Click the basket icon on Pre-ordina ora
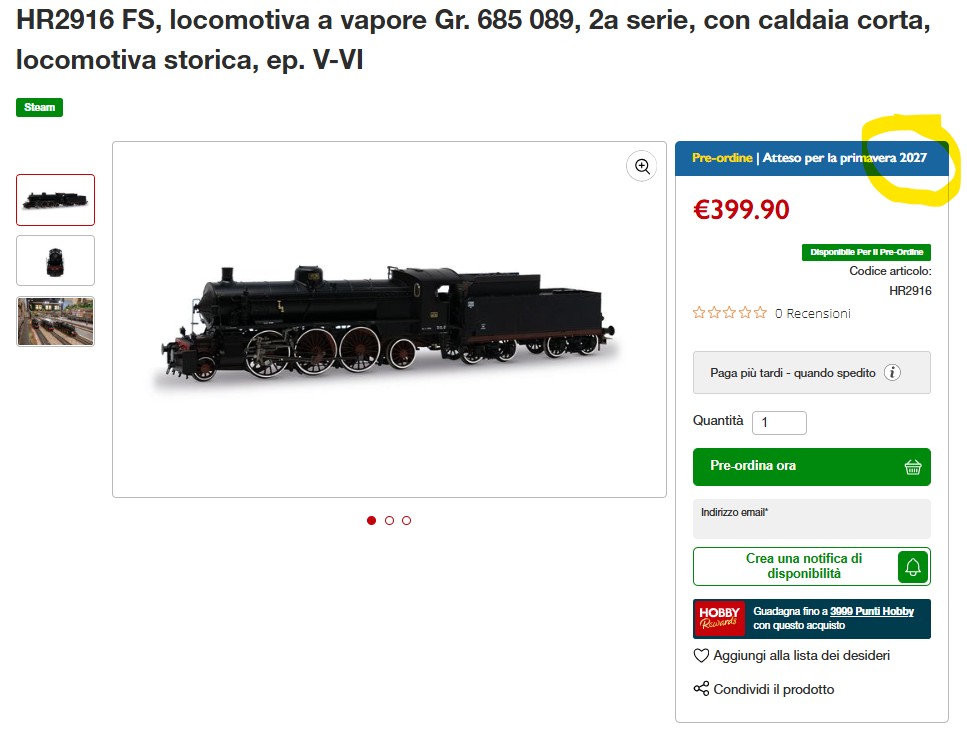 pyautogui.click(x=913, y=467)
